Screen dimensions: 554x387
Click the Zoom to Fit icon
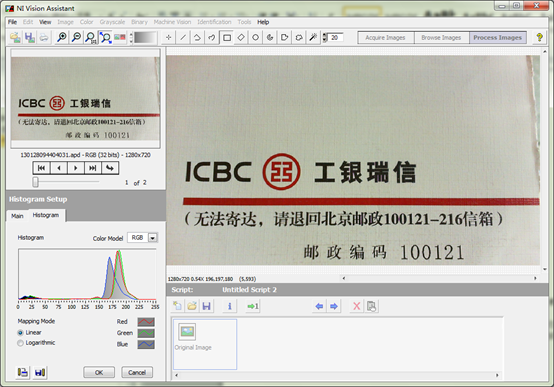tap(105, 37)
